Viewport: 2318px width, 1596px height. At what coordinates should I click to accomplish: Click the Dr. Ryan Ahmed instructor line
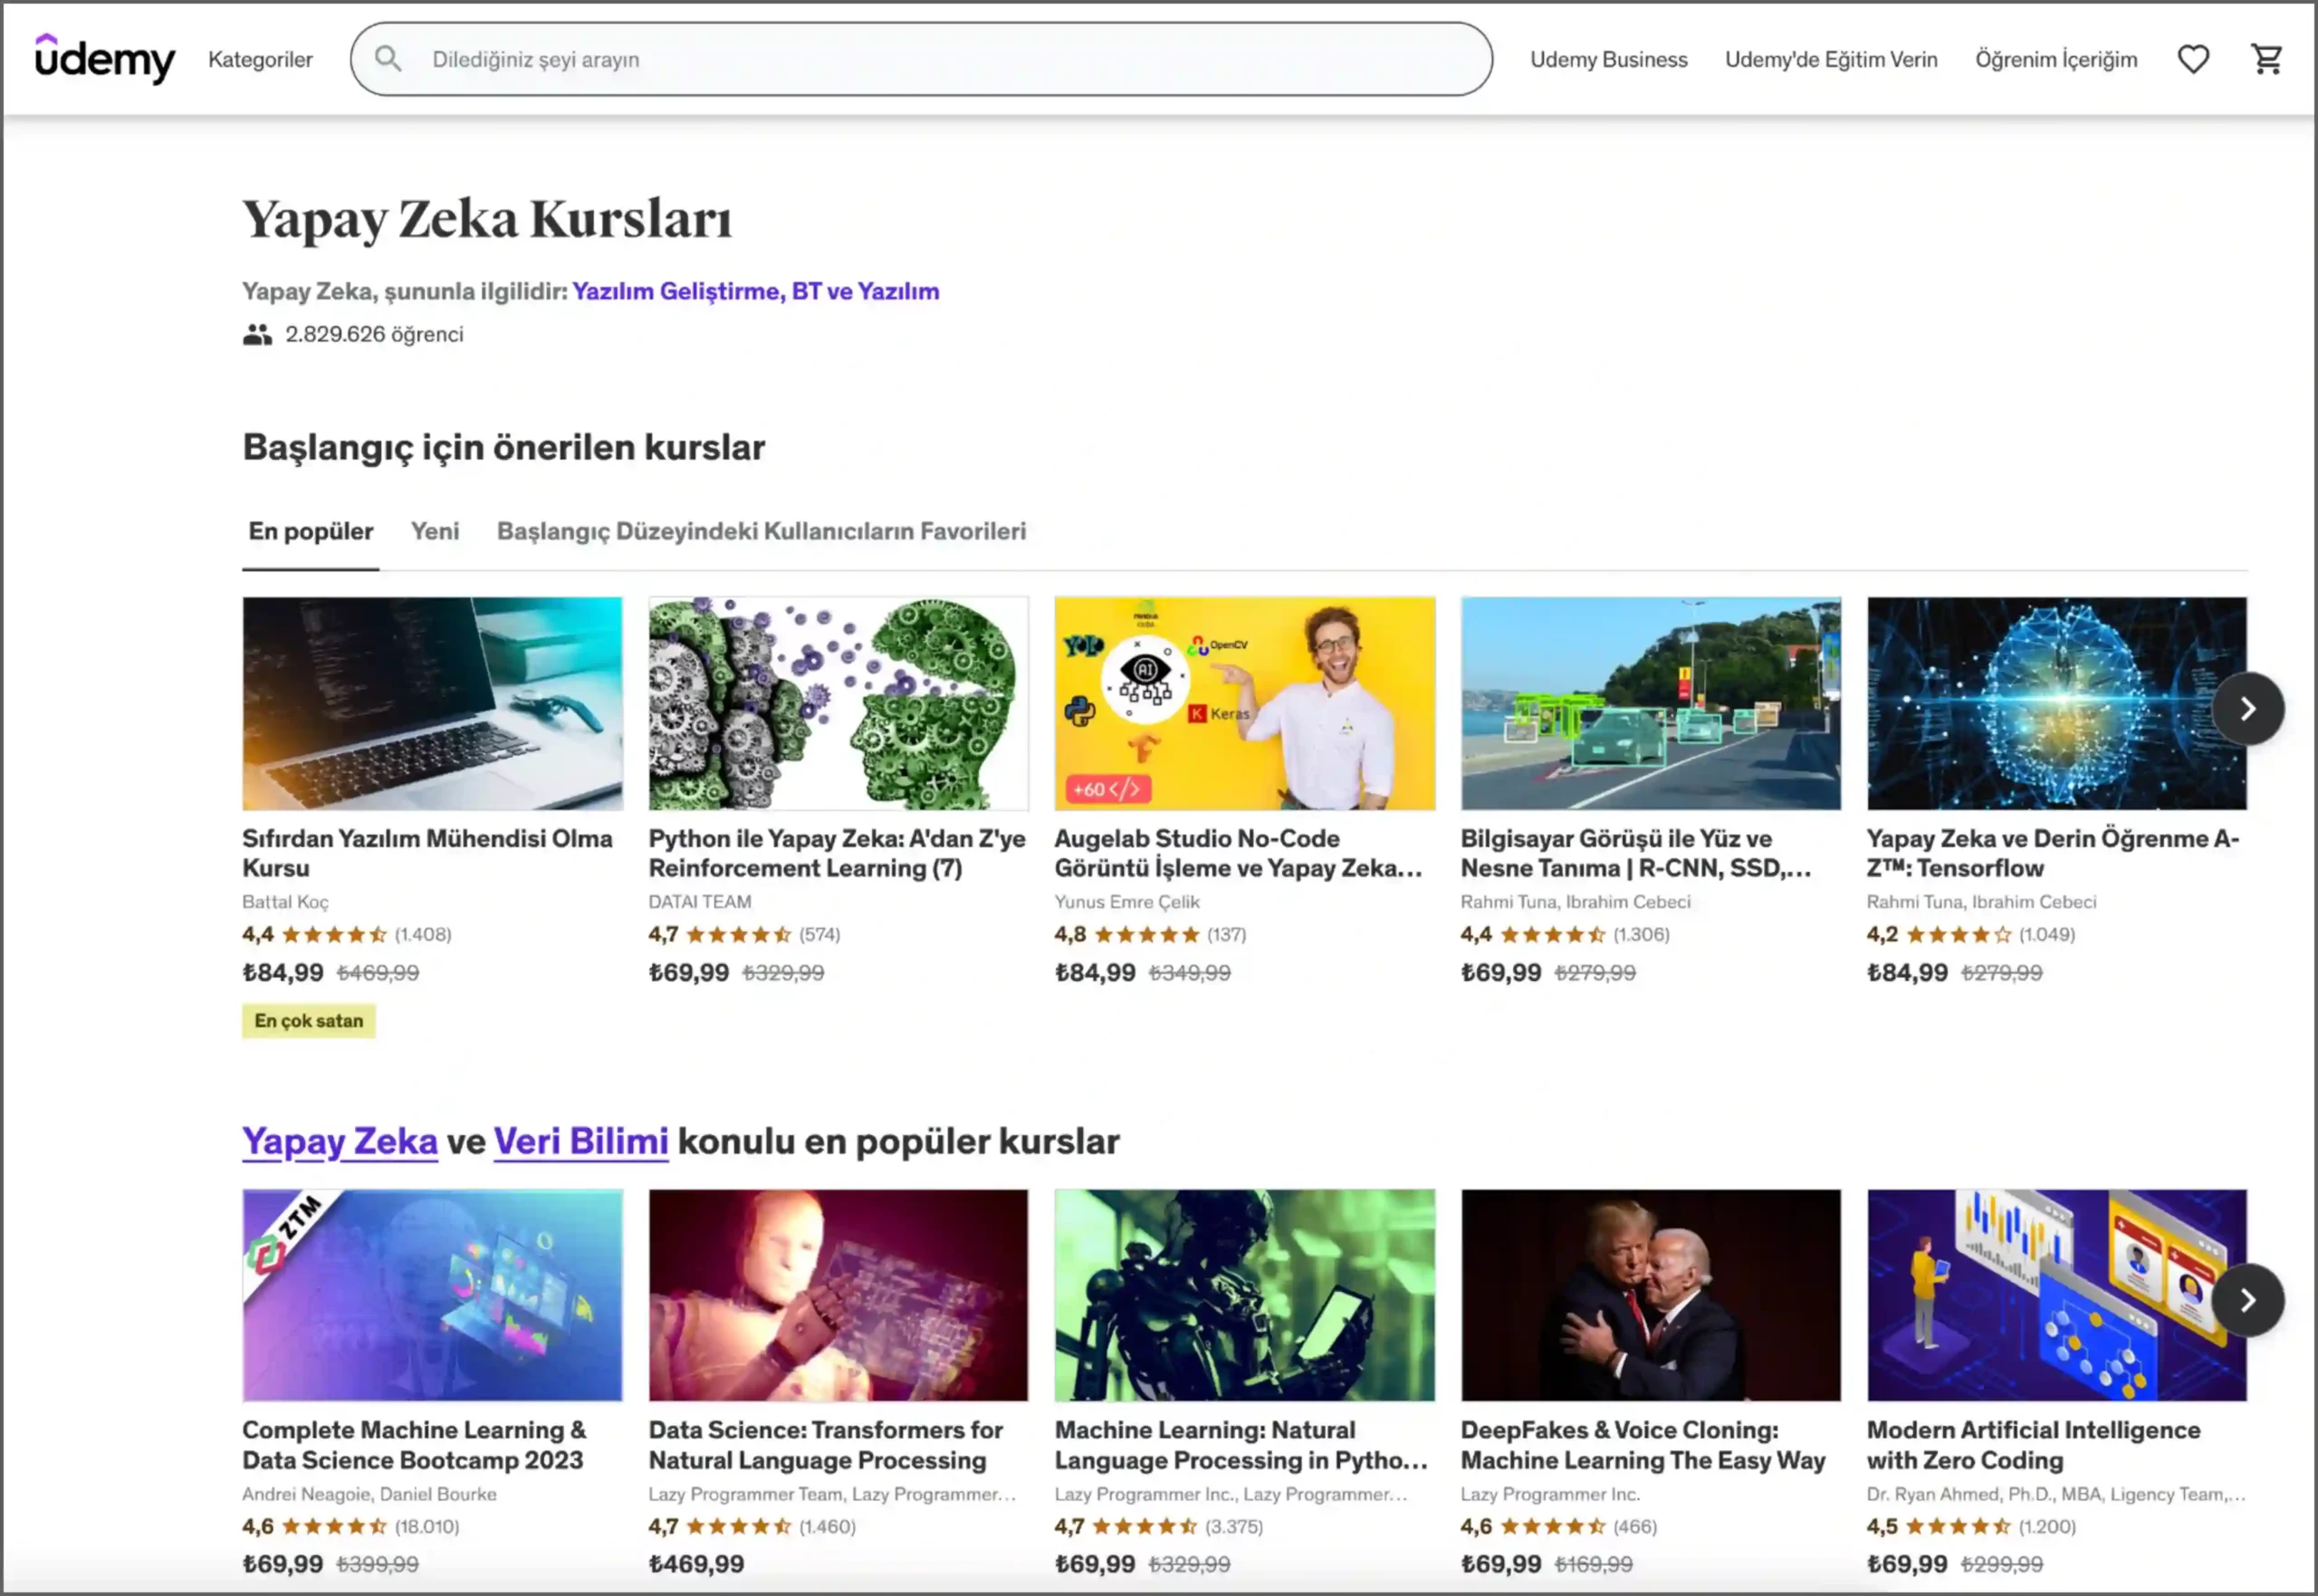coord(2056,1494)
